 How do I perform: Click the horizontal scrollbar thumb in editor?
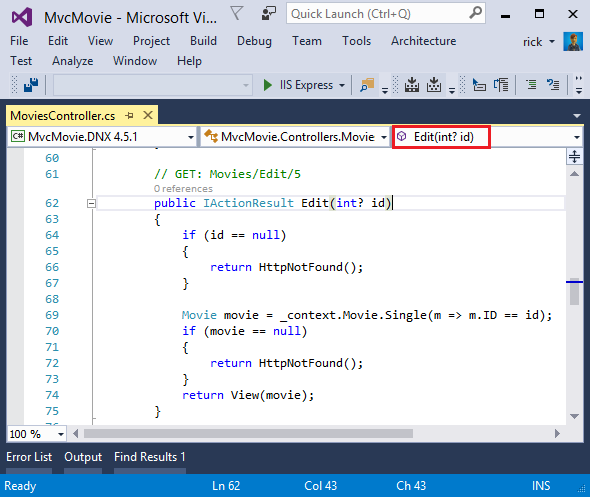click(x=248, y=434)
